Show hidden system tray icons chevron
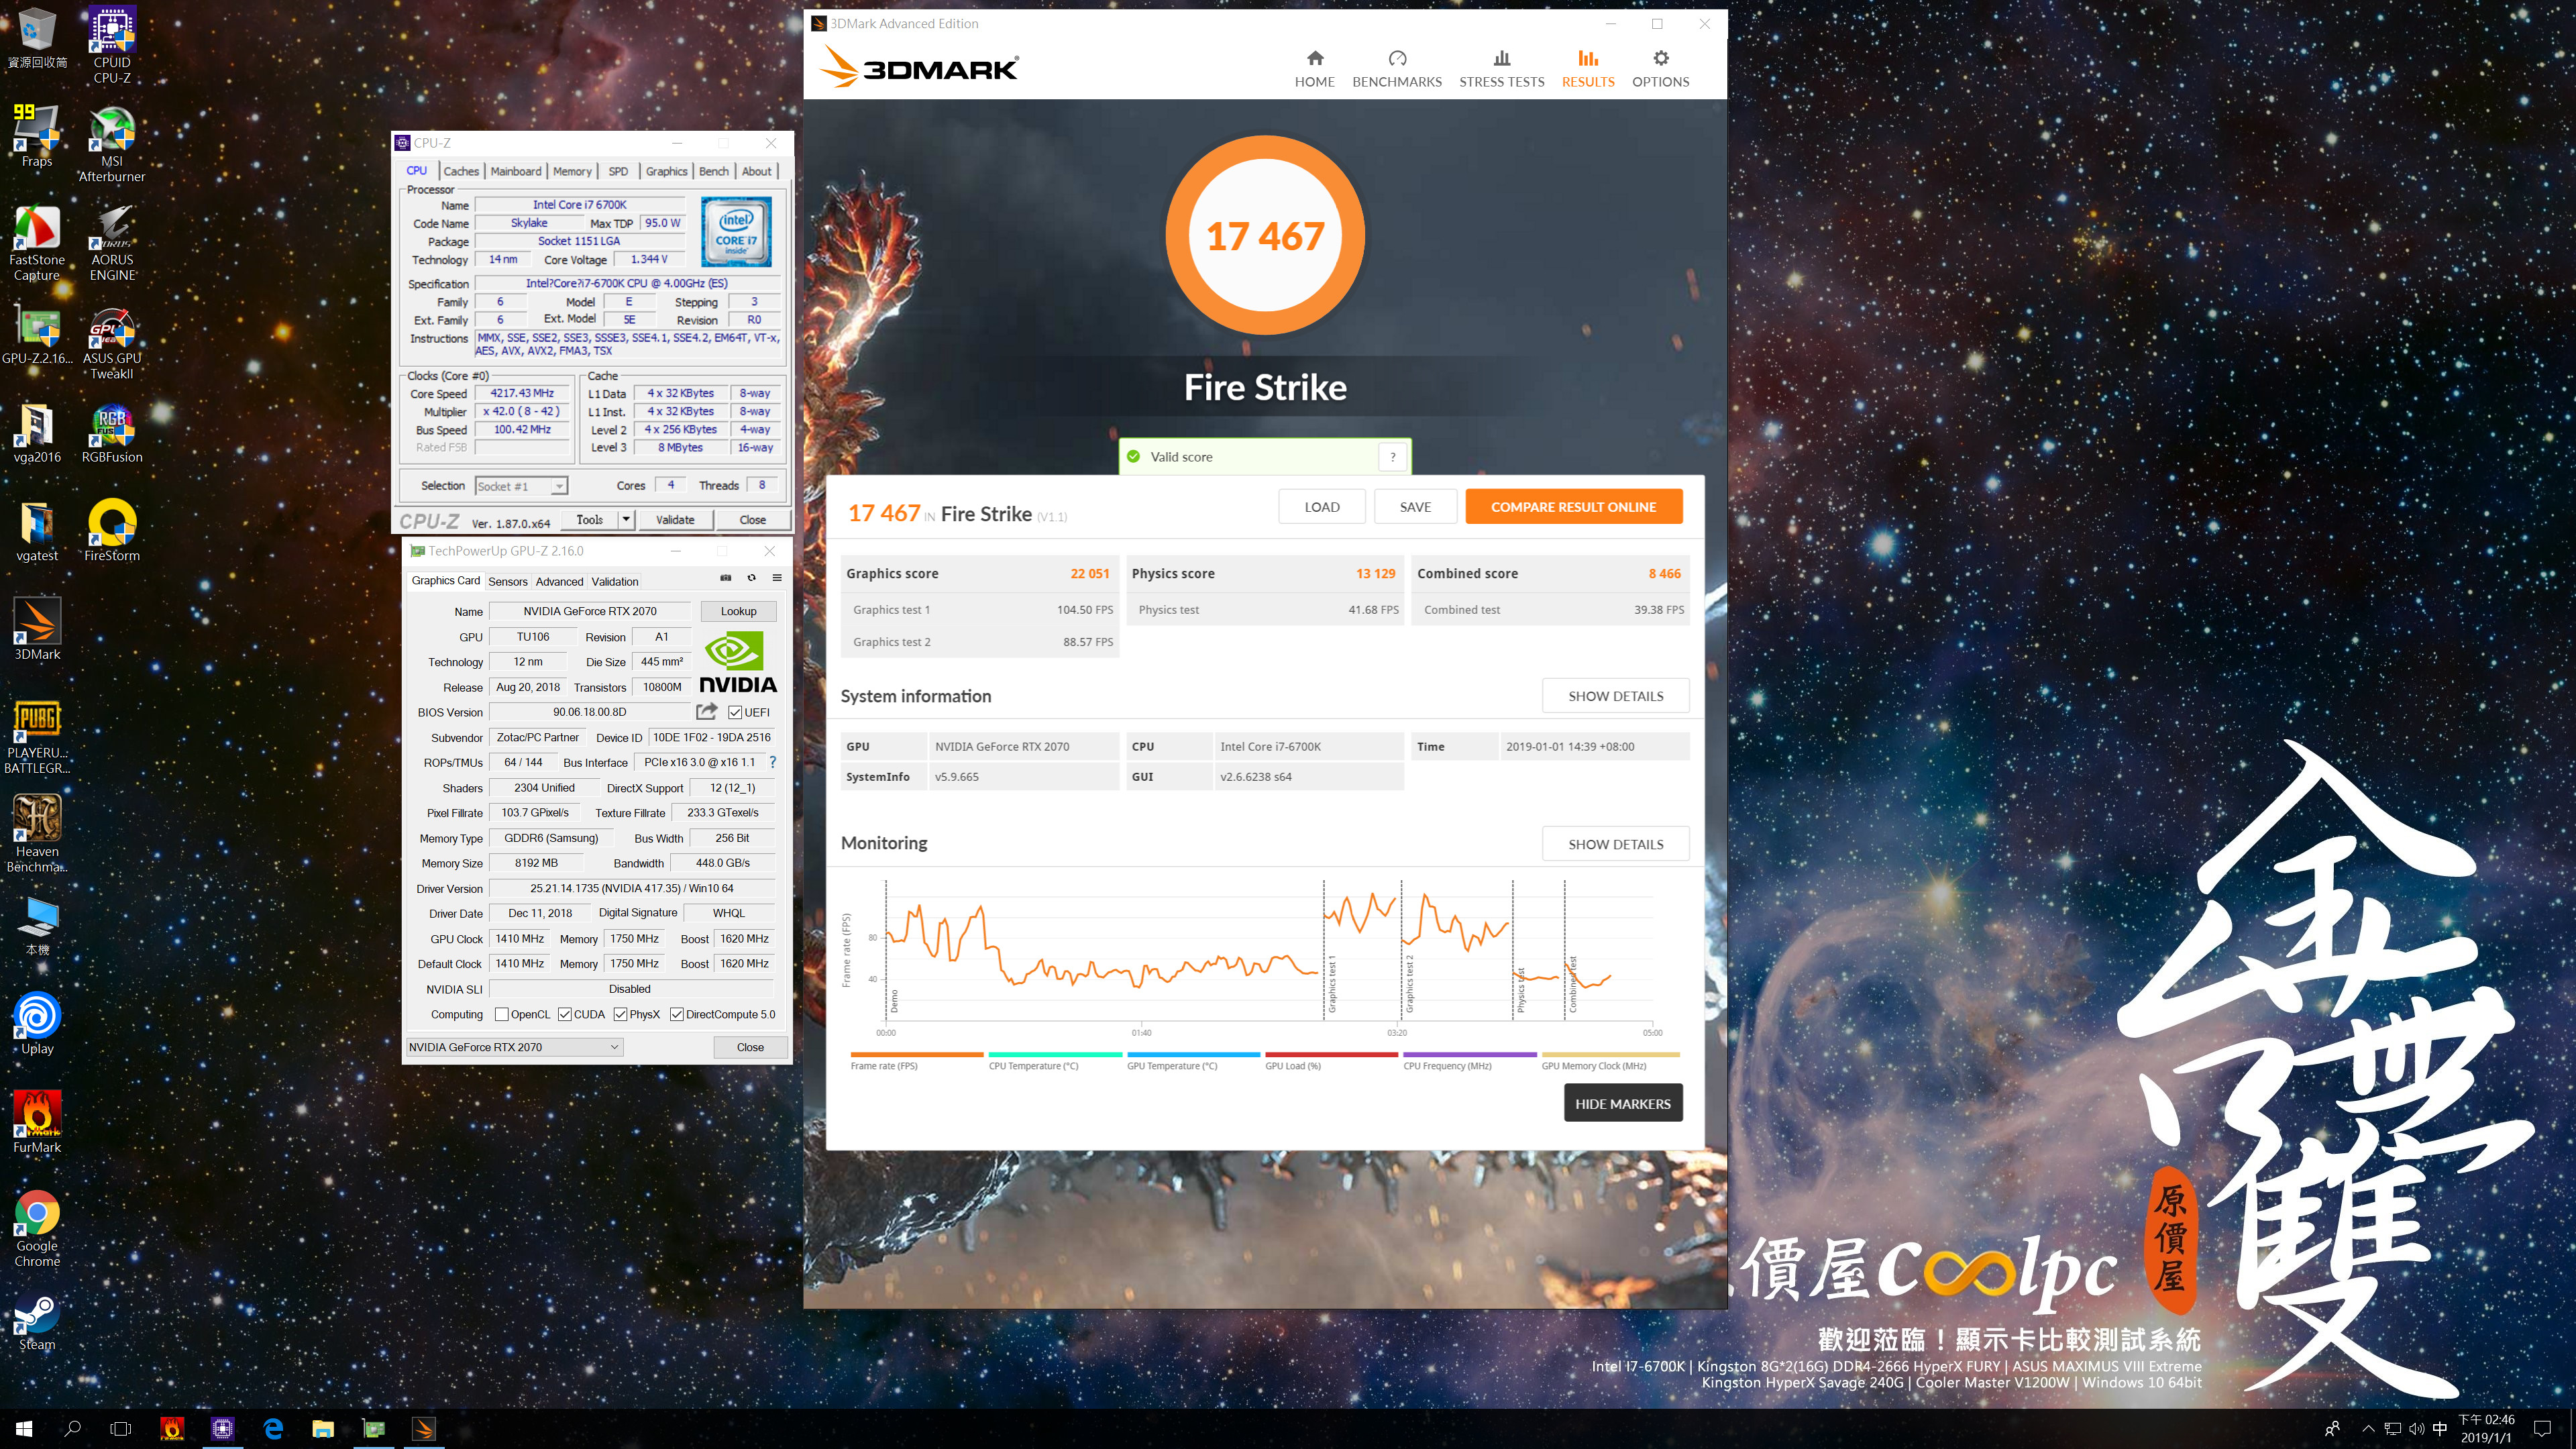2576x1449 pixels. click(2367, 1429)
